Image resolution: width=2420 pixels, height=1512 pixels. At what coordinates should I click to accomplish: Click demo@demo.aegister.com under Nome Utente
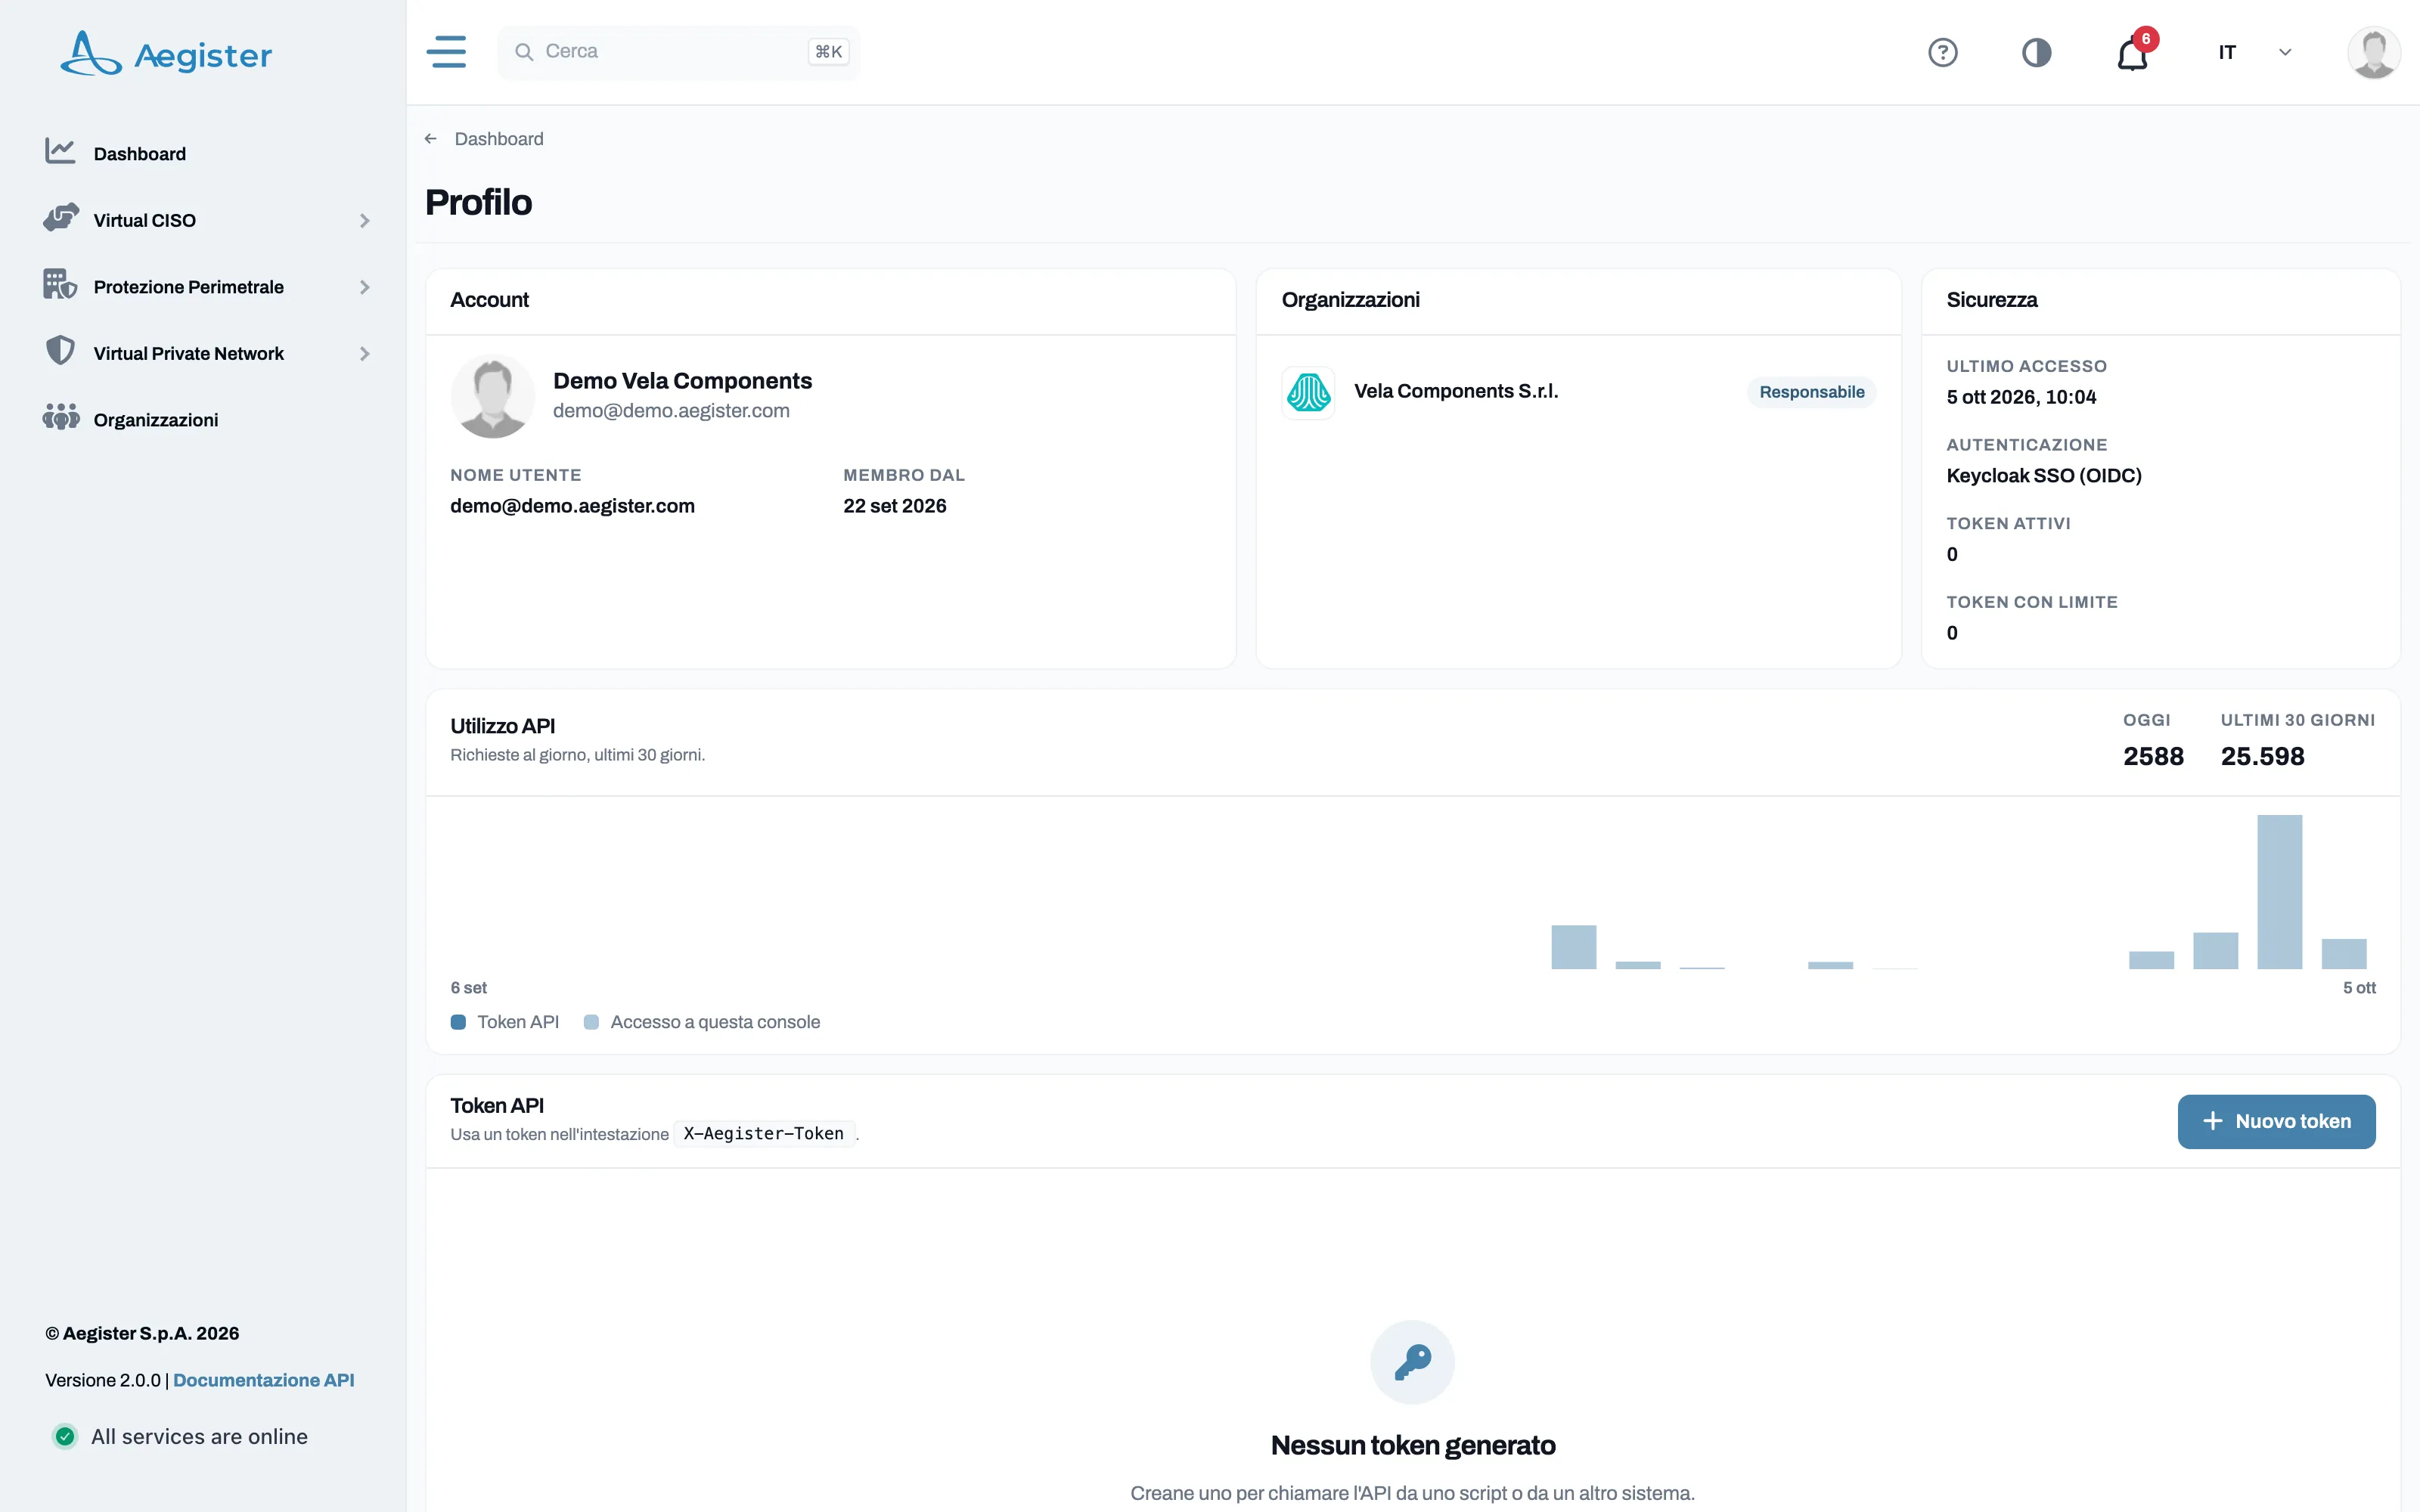point(572,506)
